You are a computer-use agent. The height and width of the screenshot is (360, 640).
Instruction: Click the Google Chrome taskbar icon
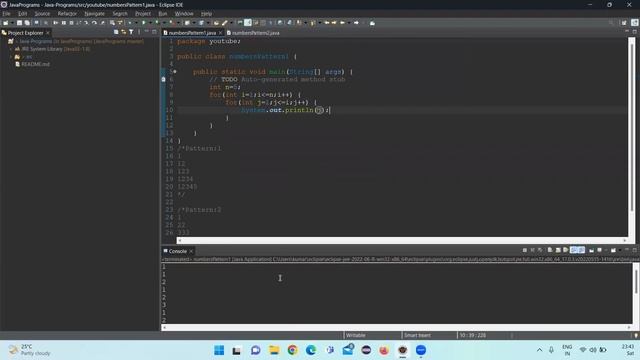click(292, 350)
